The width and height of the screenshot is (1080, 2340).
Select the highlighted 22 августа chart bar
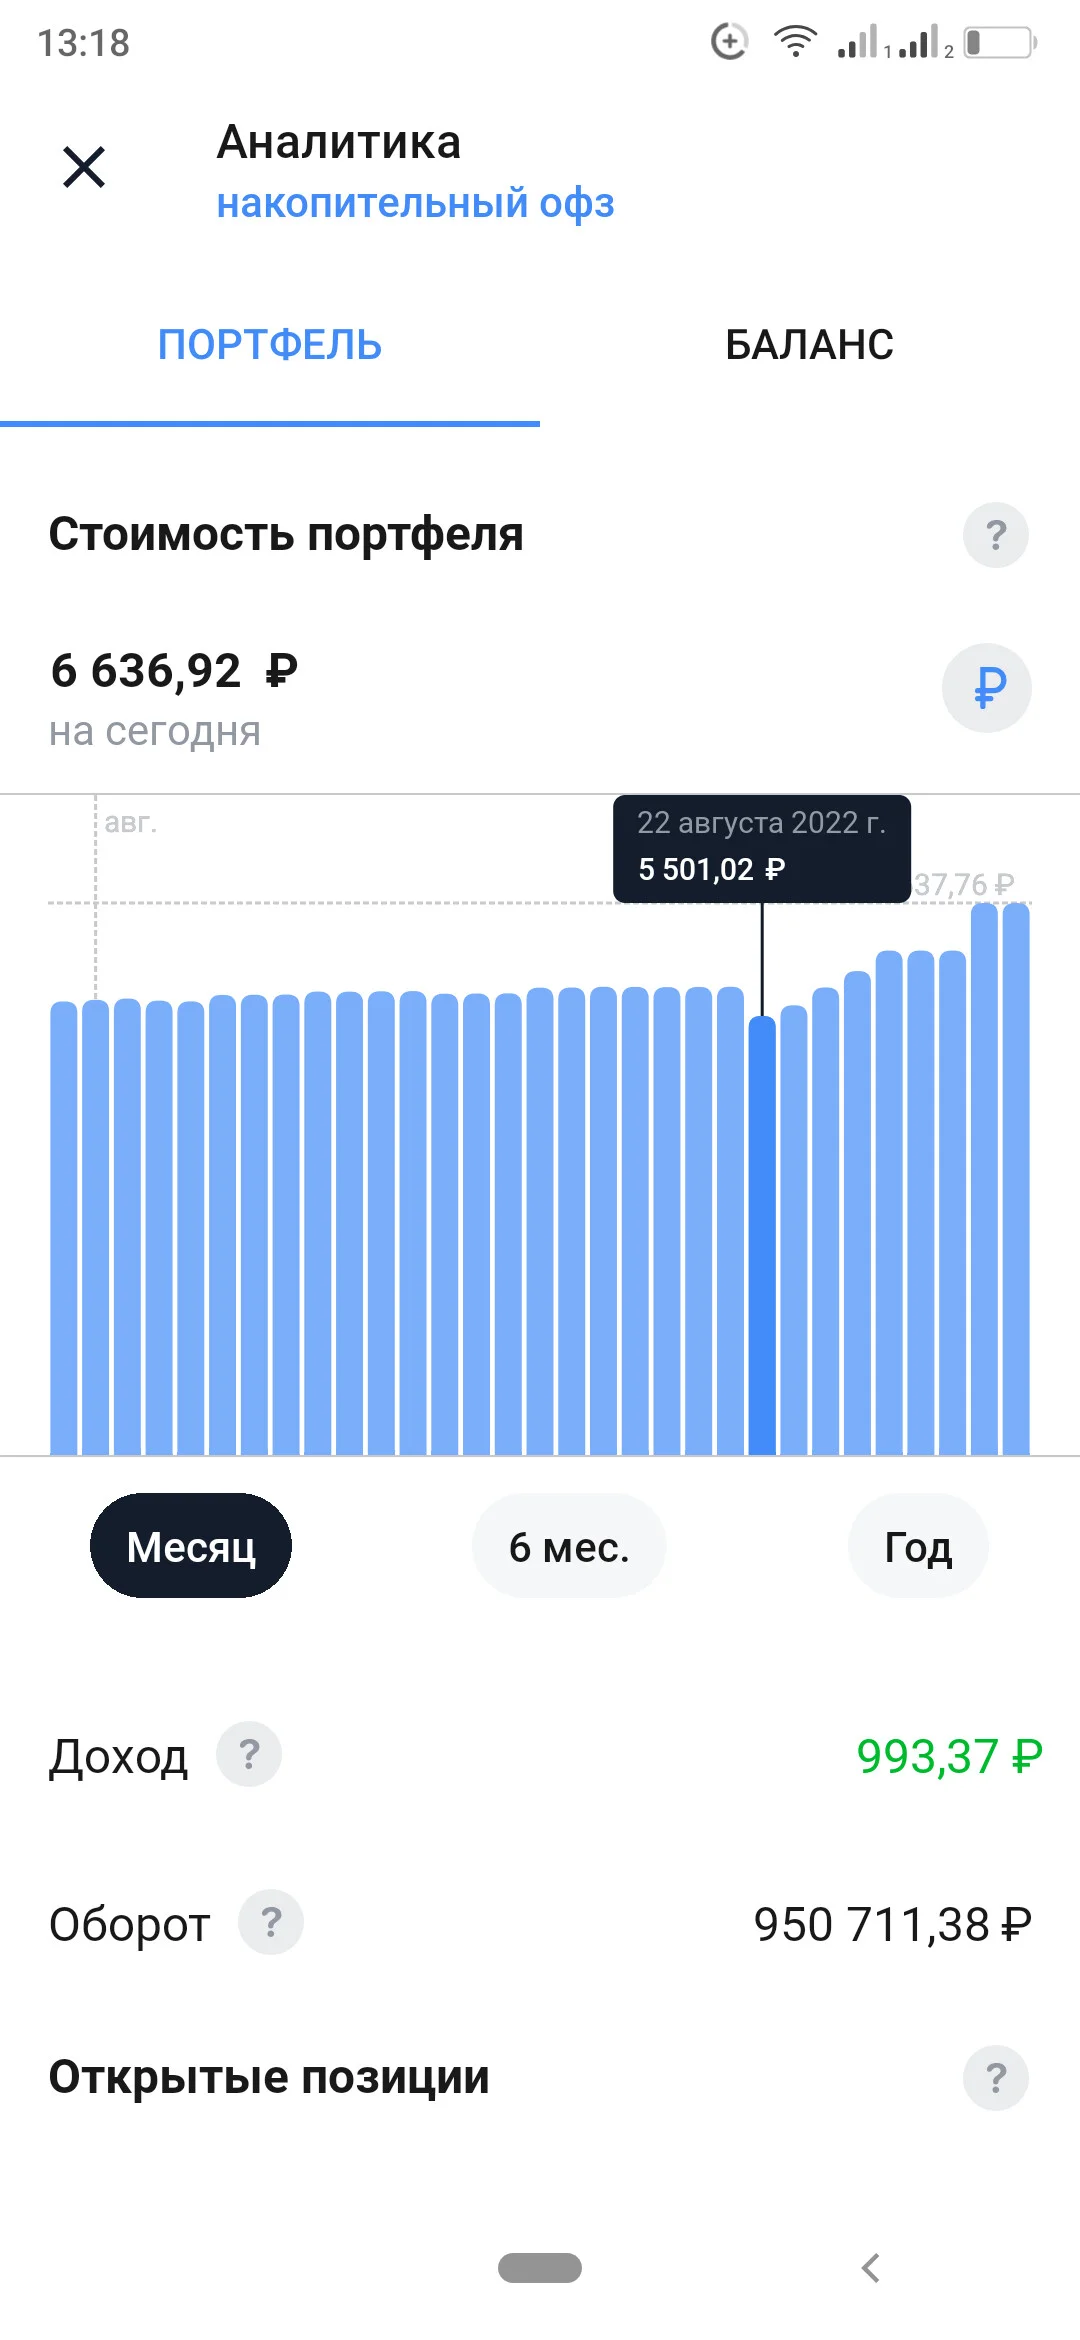coord(762,1235)
